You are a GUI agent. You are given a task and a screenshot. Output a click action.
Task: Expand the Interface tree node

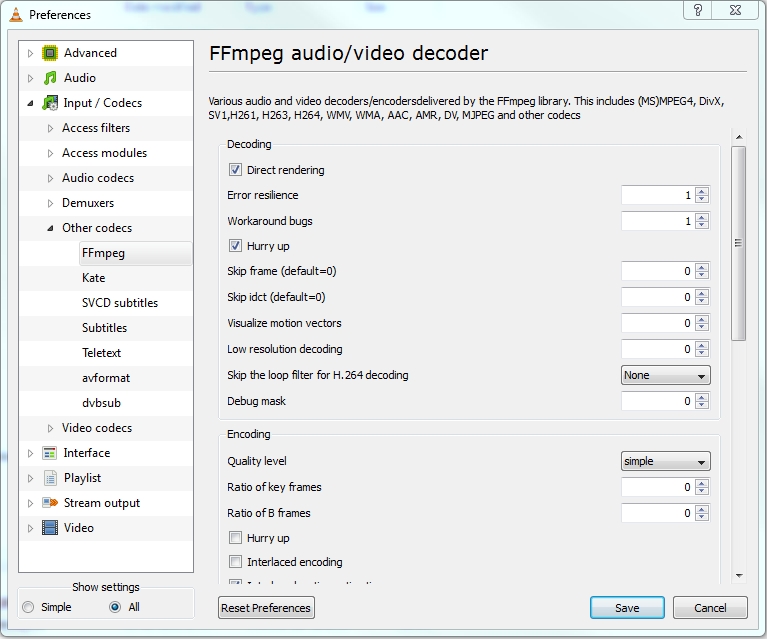(30, 454)
